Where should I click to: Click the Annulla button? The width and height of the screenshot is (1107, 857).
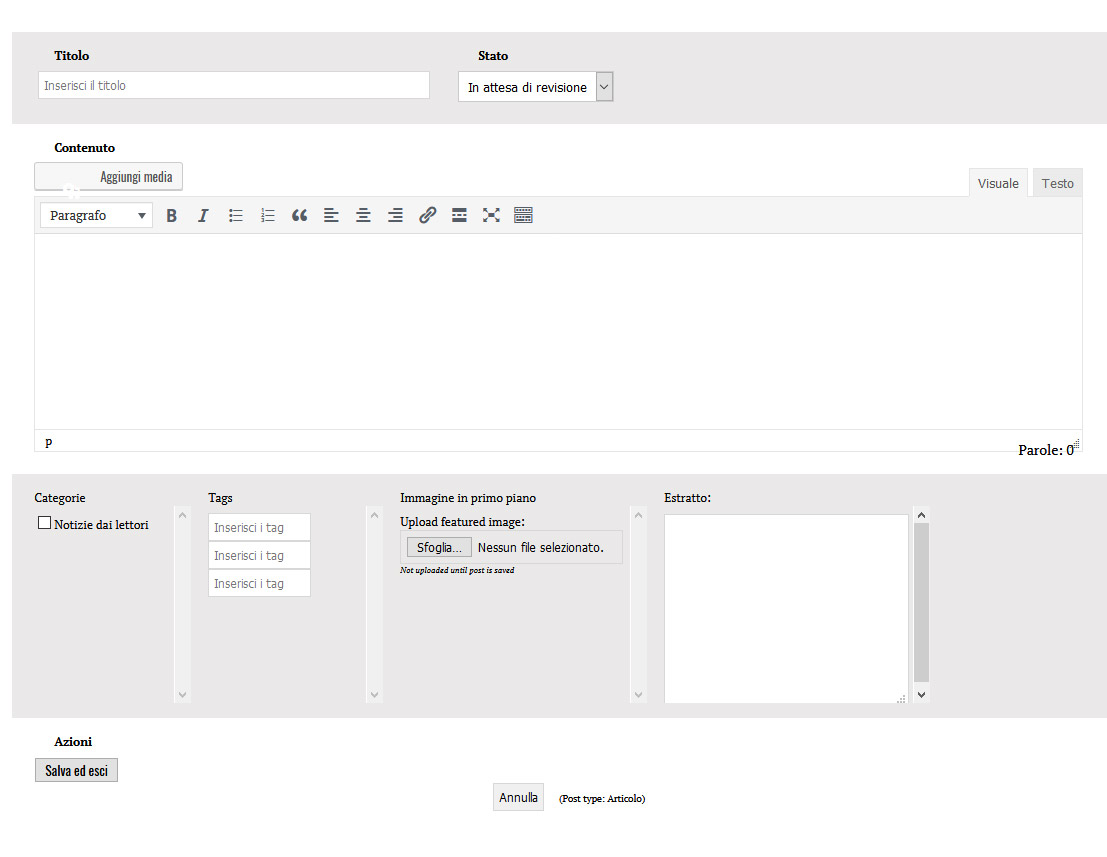click(518, 797)
